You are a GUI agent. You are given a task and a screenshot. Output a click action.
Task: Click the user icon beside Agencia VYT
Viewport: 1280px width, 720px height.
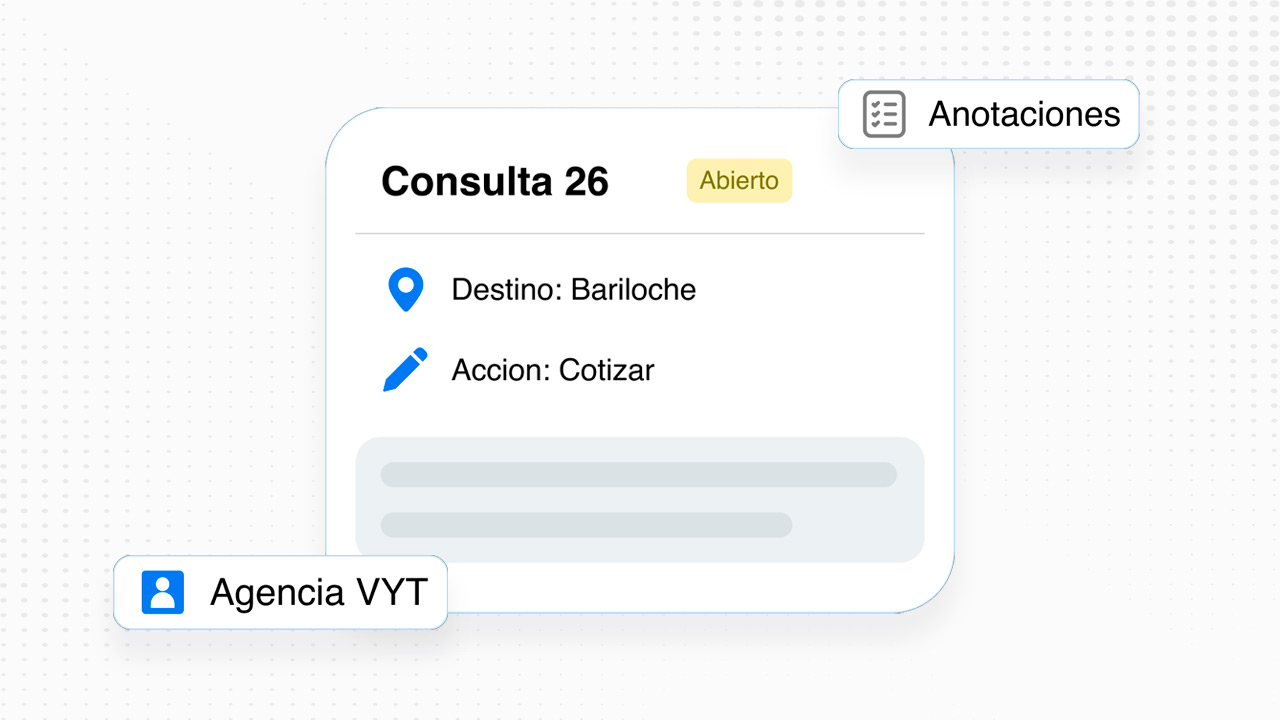162,592
